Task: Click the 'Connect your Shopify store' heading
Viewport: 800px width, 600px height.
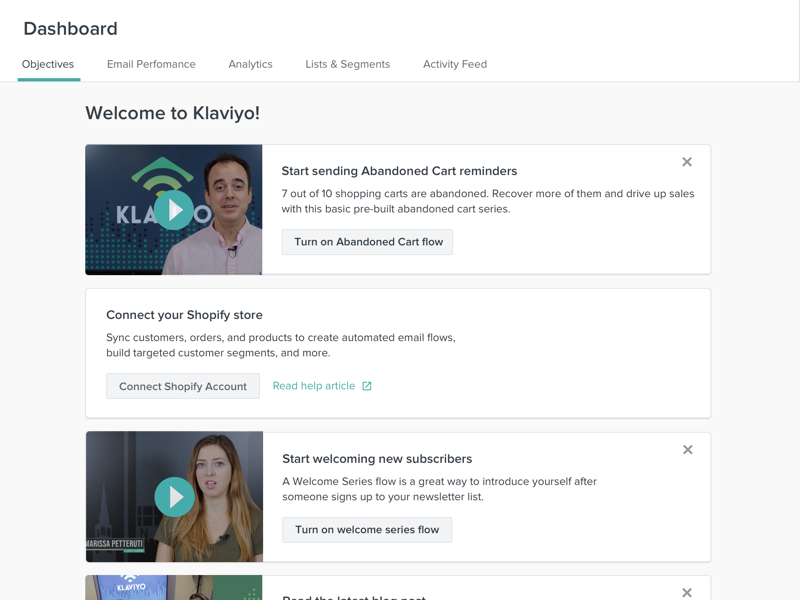Action: pyautogui.click(x=184, y=315)
